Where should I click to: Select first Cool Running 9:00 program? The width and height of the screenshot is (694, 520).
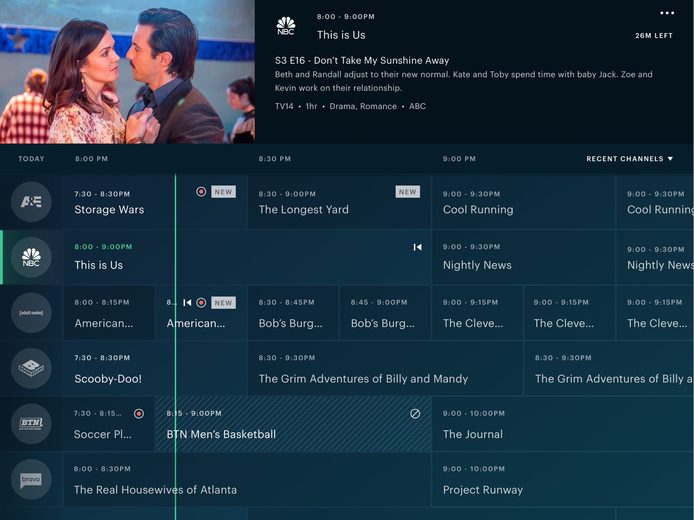click(523, 202)
